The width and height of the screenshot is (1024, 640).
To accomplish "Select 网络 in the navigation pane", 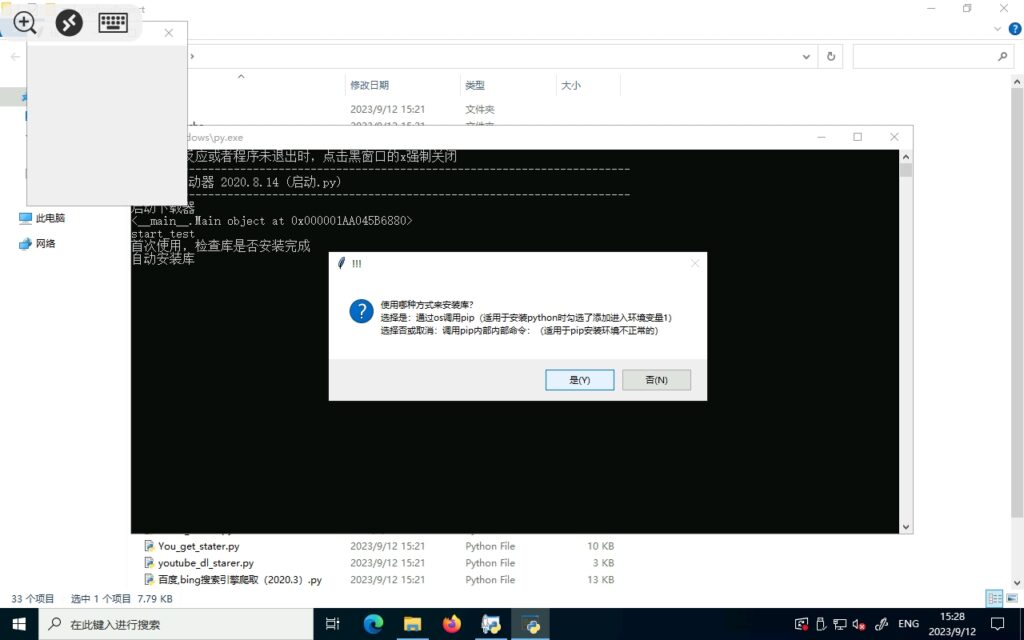I will 45,243.
